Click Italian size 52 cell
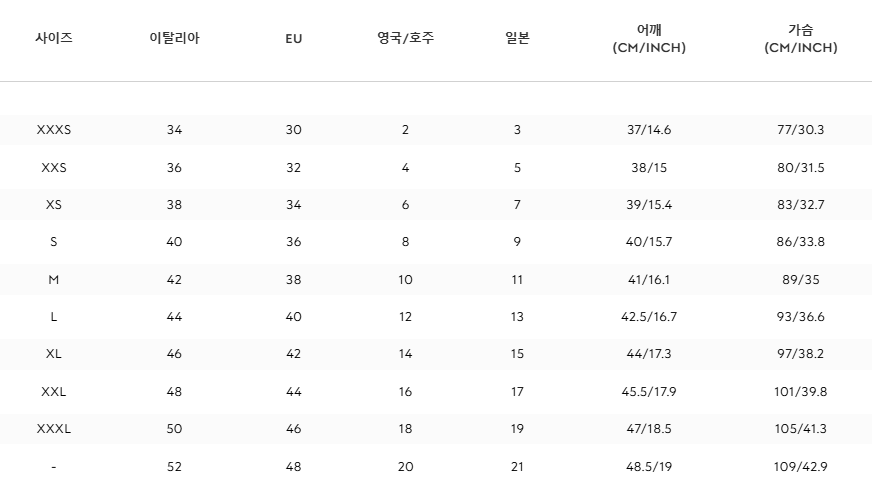Screen dimensions: 872x483 tap(174, 467)
